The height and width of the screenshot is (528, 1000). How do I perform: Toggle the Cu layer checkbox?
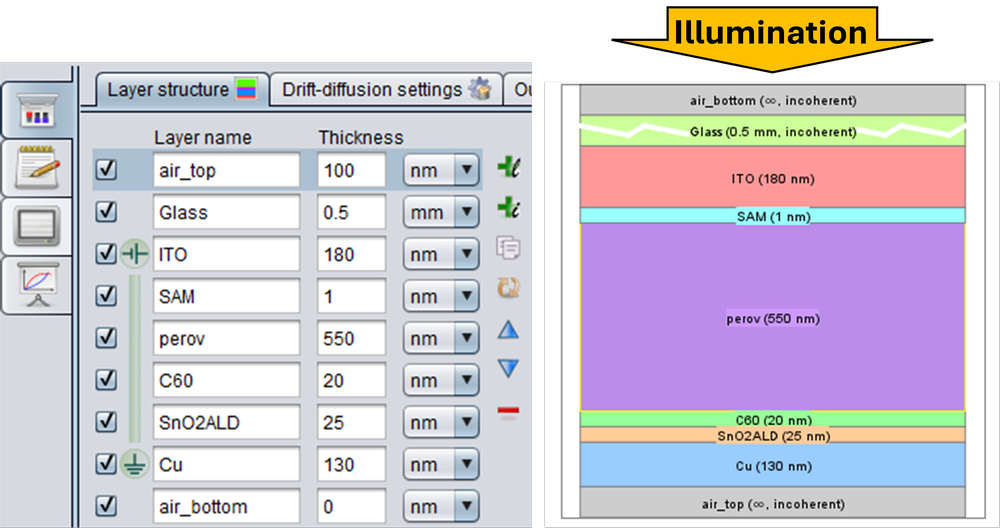106,464
